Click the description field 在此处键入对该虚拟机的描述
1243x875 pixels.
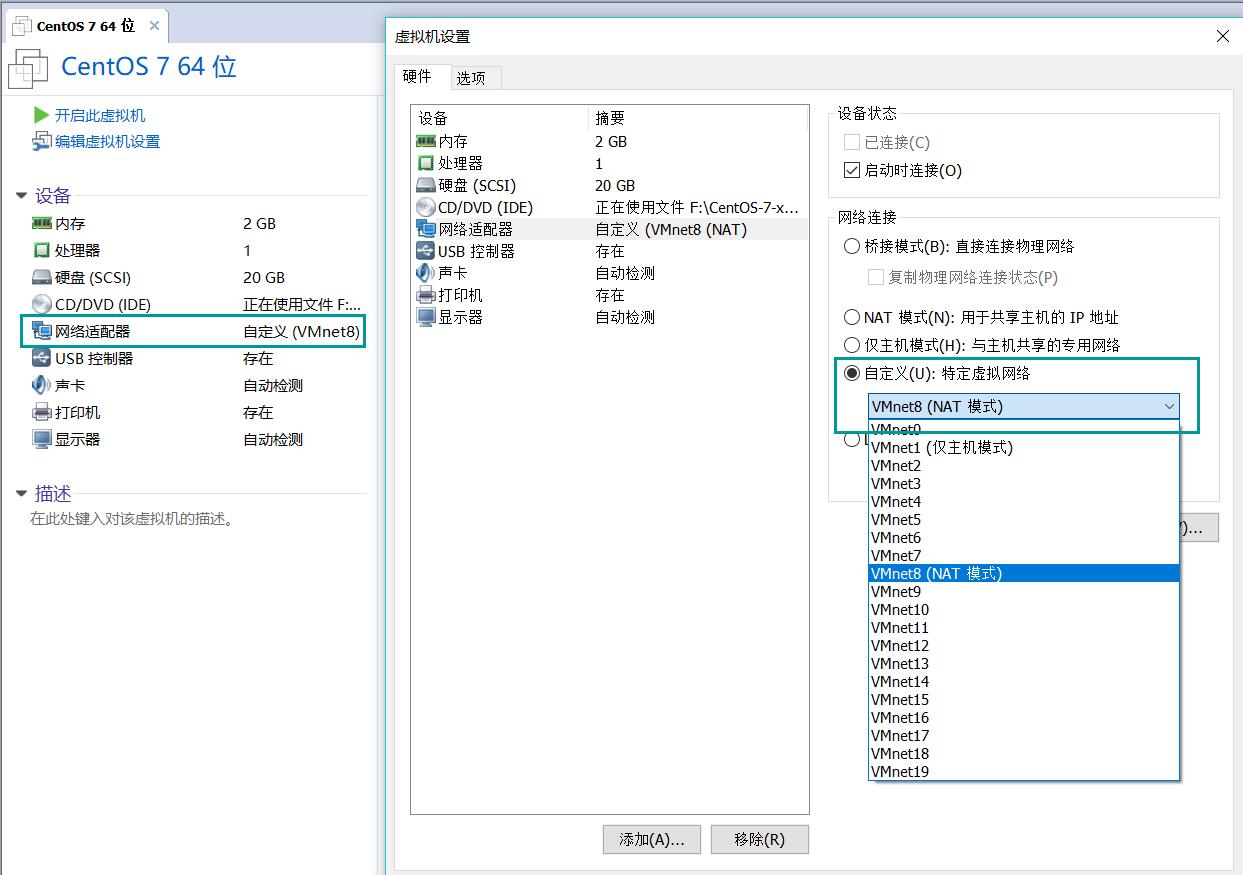[132, 519]
